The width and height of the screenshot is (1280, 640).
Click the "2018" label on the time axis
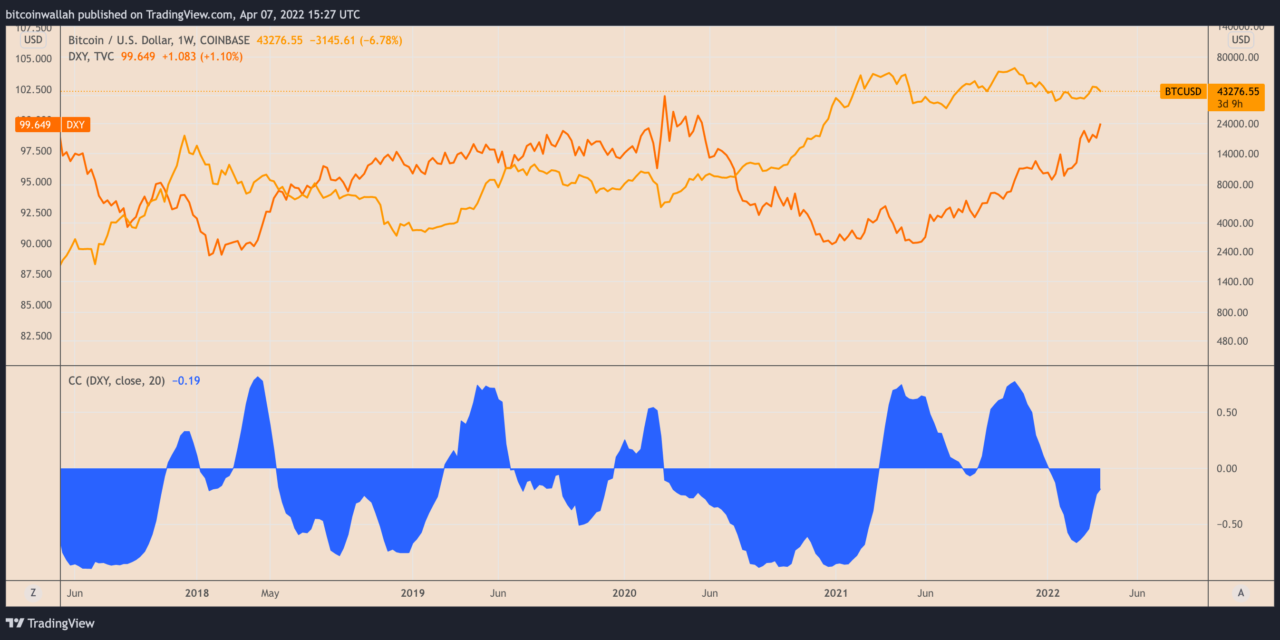click(x=196, y=592)
